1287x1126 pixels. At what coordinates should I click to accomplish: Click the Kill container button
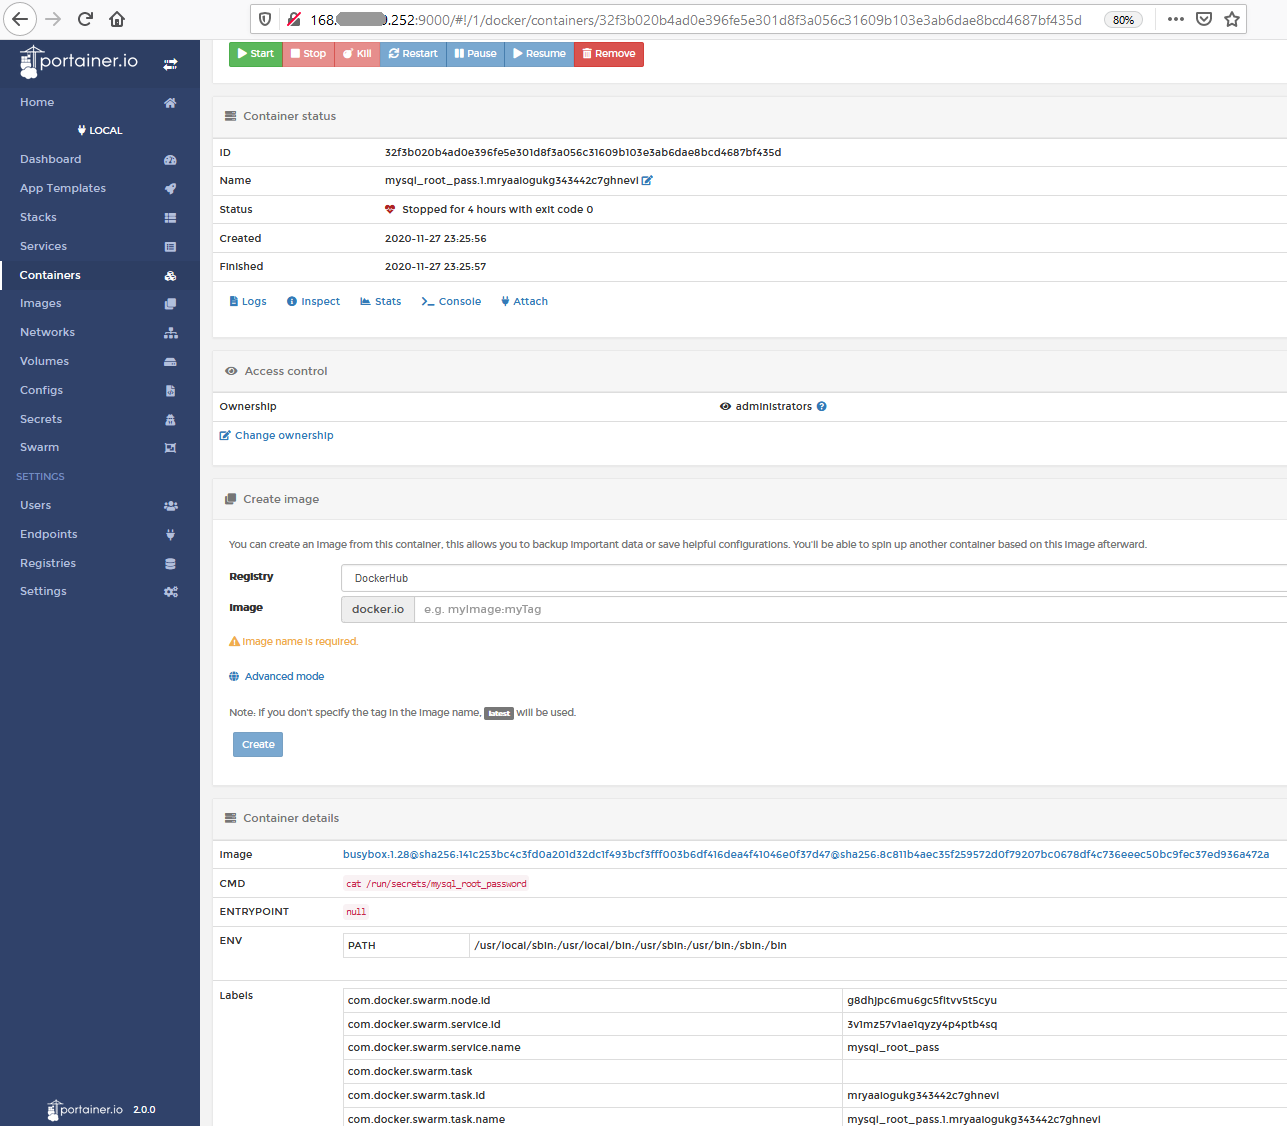click(357, 54)
